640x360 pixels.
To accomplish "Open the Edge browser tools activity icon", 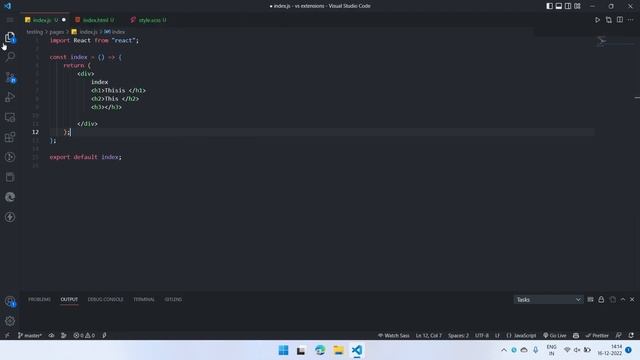I will (10, 197).
